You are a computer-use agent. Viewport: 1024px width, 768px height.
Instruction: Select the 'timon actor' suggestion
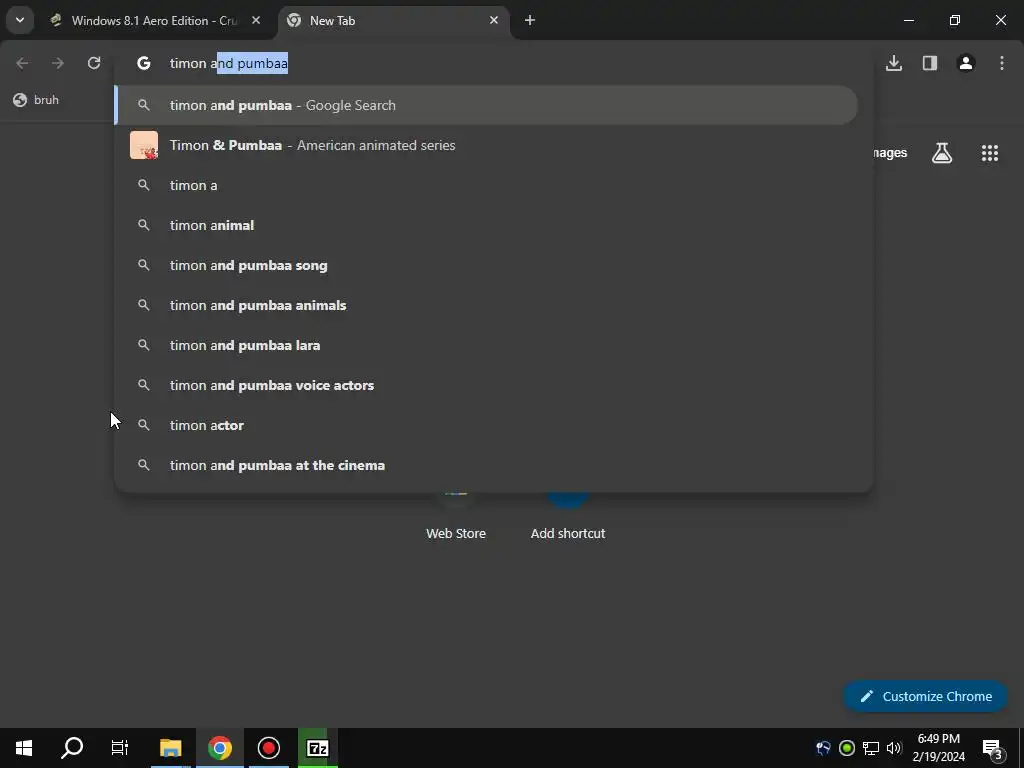point(487,425)
